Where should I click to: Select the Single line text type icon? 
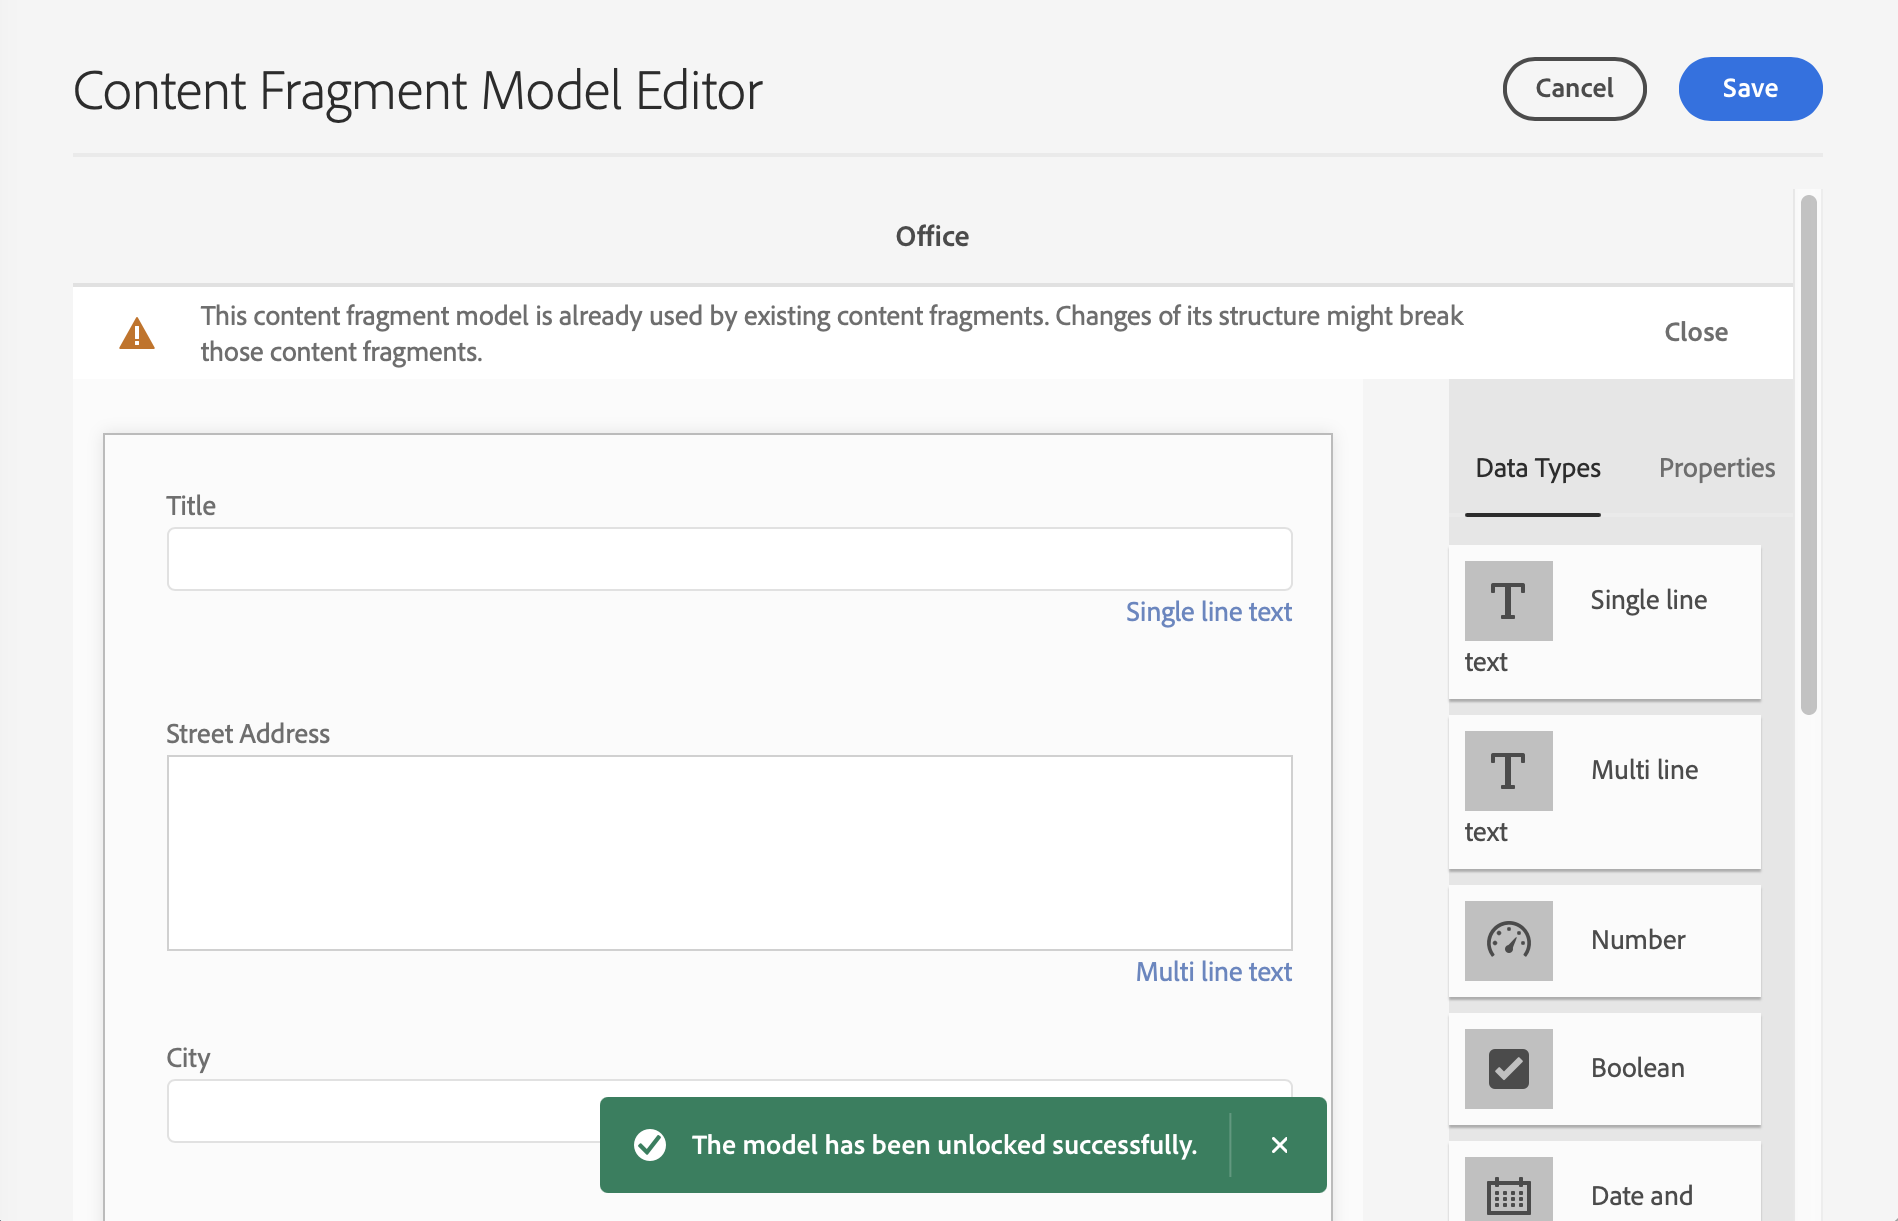(1508, 601)
